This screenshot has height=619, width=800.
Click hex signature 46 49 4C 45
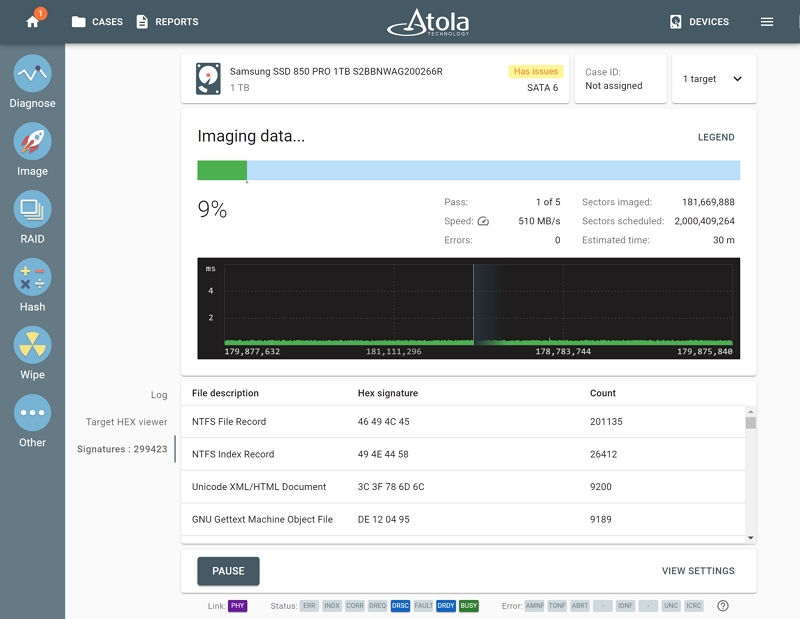(x=383, y=422)
